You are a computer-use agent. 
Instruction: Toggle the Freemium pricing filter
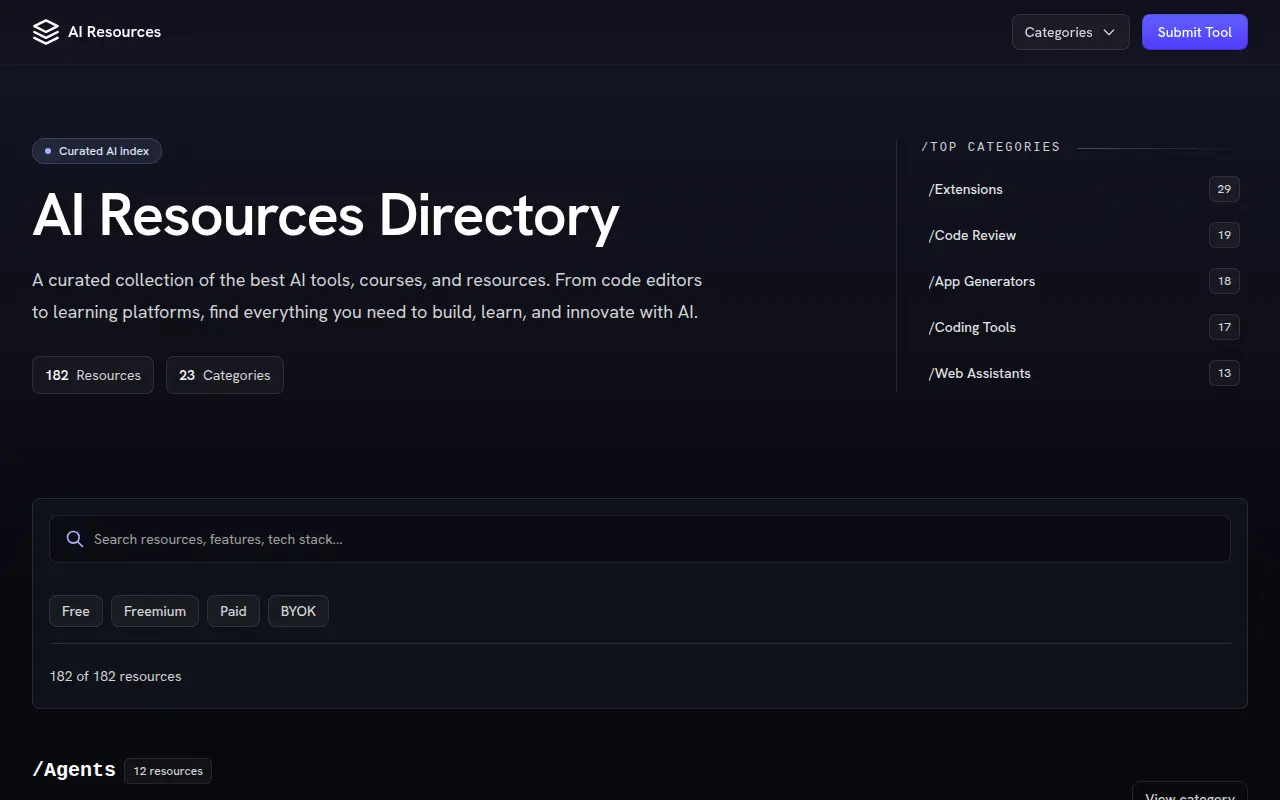click(155, 611)
